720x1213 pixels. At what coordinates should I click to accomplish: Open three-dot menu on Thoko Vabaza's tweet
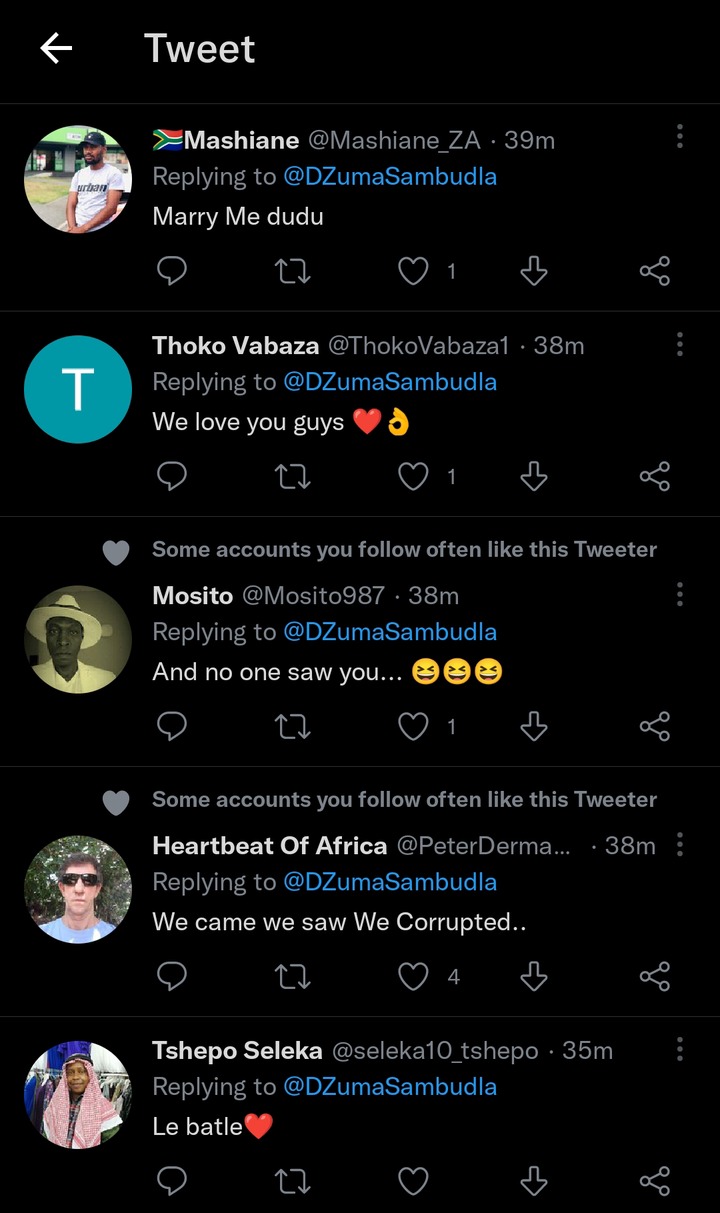click(x=680, y=345)
